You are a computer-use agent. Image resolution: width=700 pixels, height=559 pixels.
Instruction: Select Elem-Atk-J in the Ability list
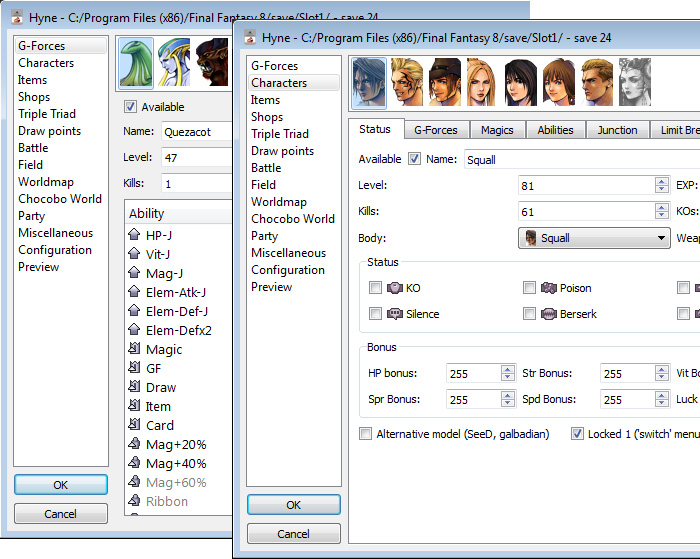click(175, 292)
